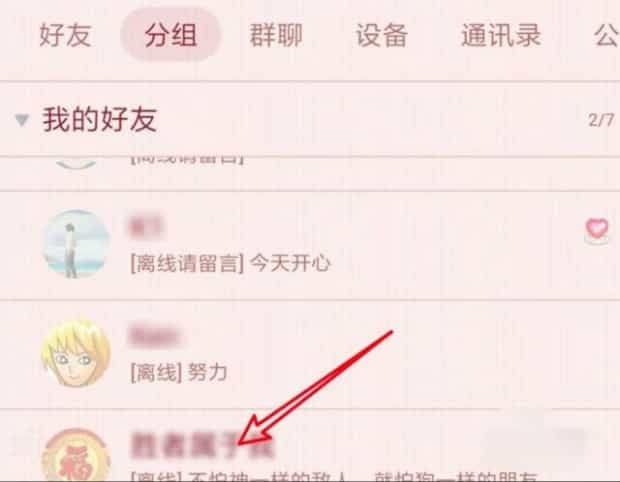This screenshot has width=620, height=482.
Task: Open the 群聊 tab
Action: [276, 36]
